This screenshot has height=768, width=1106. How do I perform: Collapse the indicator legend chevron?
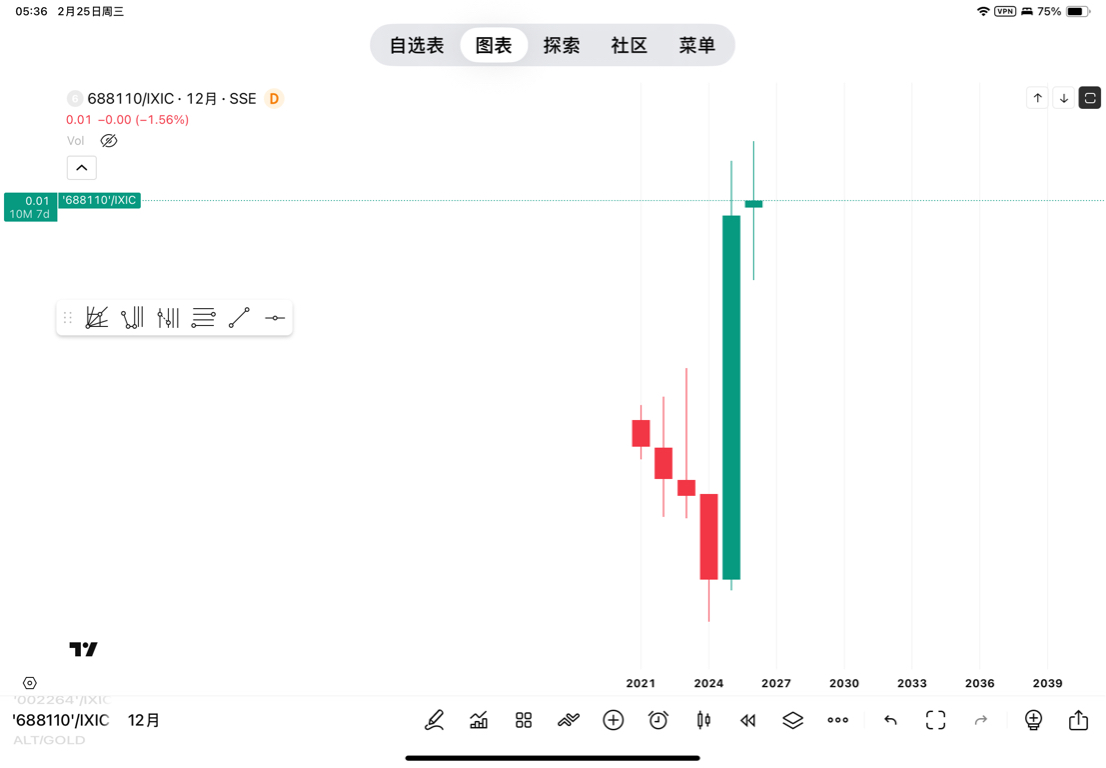click(x=82, y=168)
